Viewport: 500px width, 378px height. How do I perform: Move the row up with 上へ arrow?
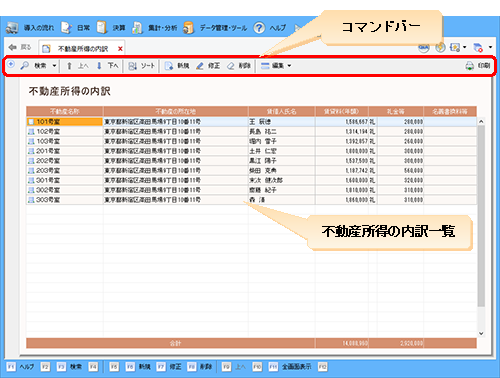pos(69,66)
